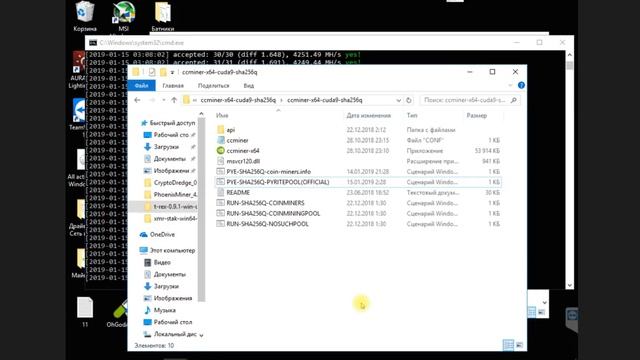The height and width of the screenshot is (360, 640).
Task: Refresh the current folder view
Action: click(409, 100)
